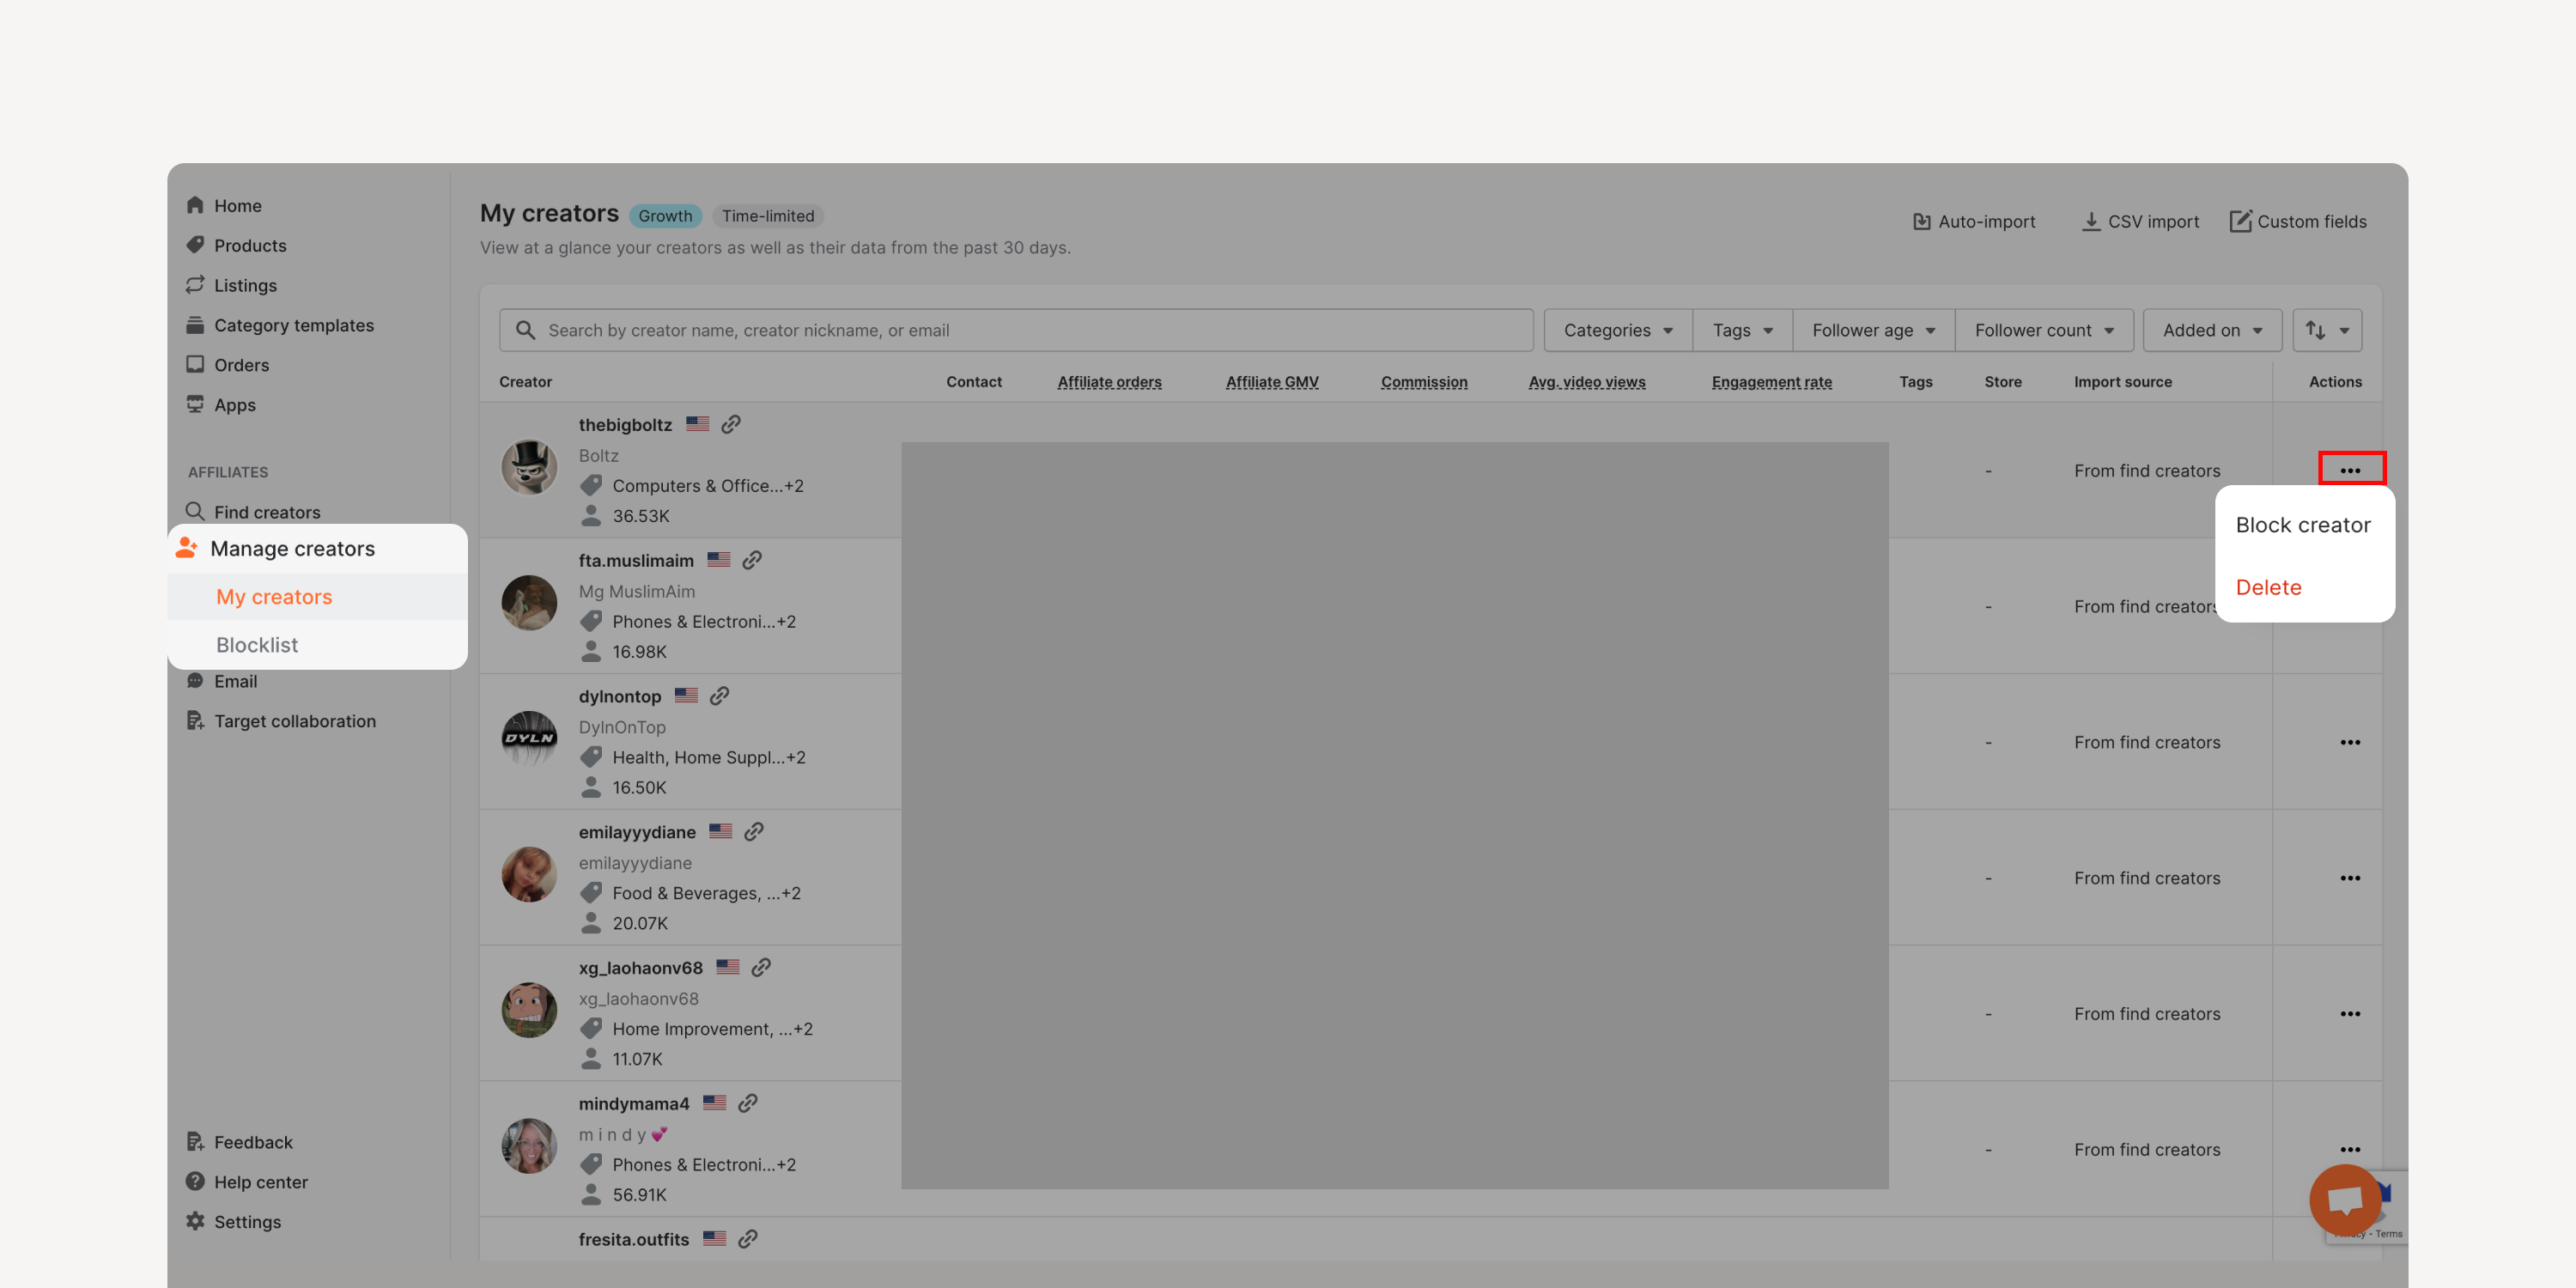This screenshot has height=1288, width=2576.
Task: Click the Affiliate orders column header
Action: pos(1109,382)
